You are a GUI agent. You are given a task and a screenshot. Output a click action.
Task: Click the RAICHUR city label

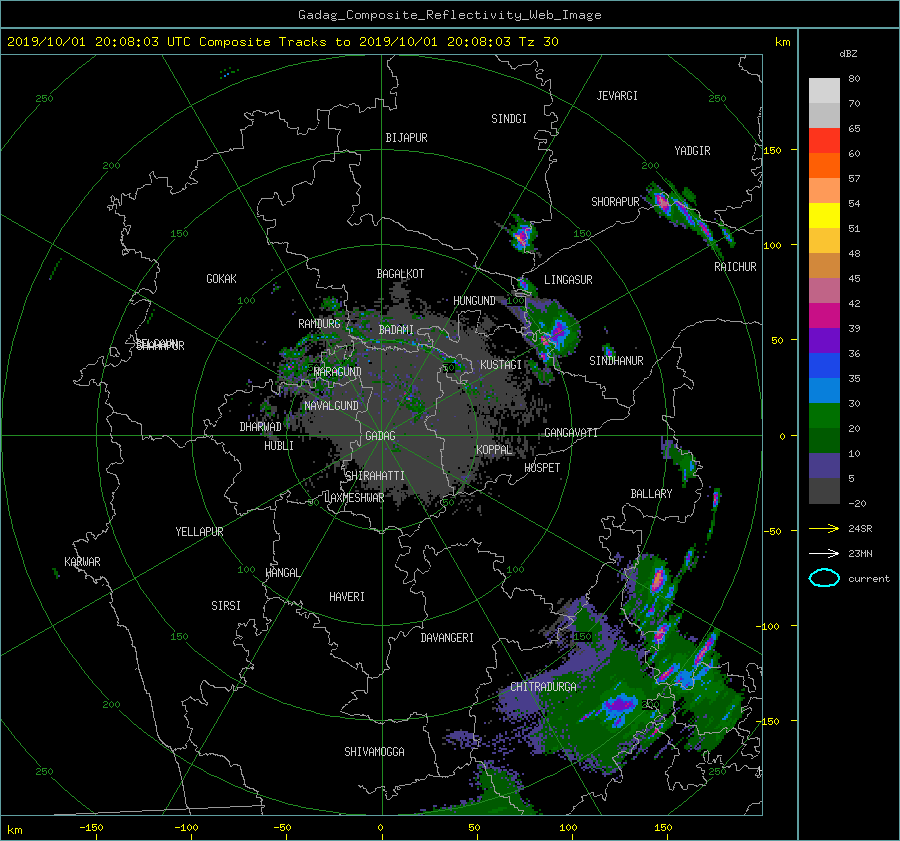point(735,267)
